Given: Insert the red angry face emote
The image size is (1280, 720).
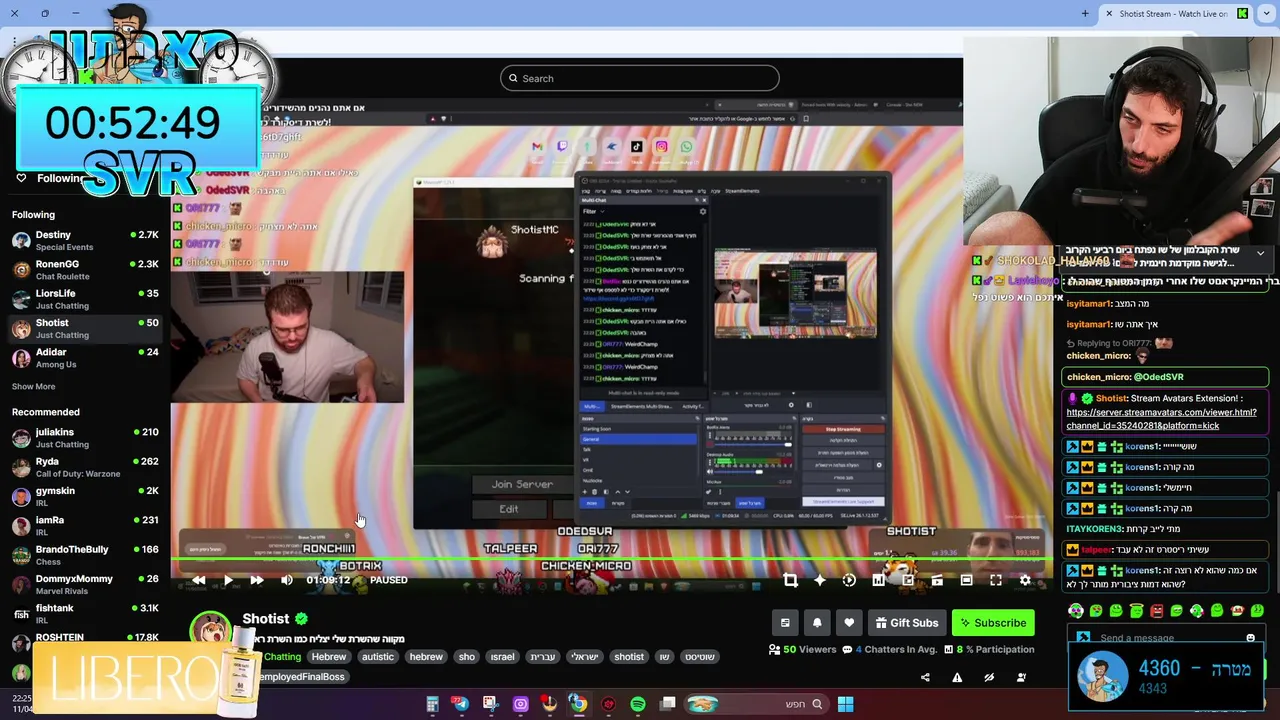Looking at the screenshot, I should click(1157, 611).
